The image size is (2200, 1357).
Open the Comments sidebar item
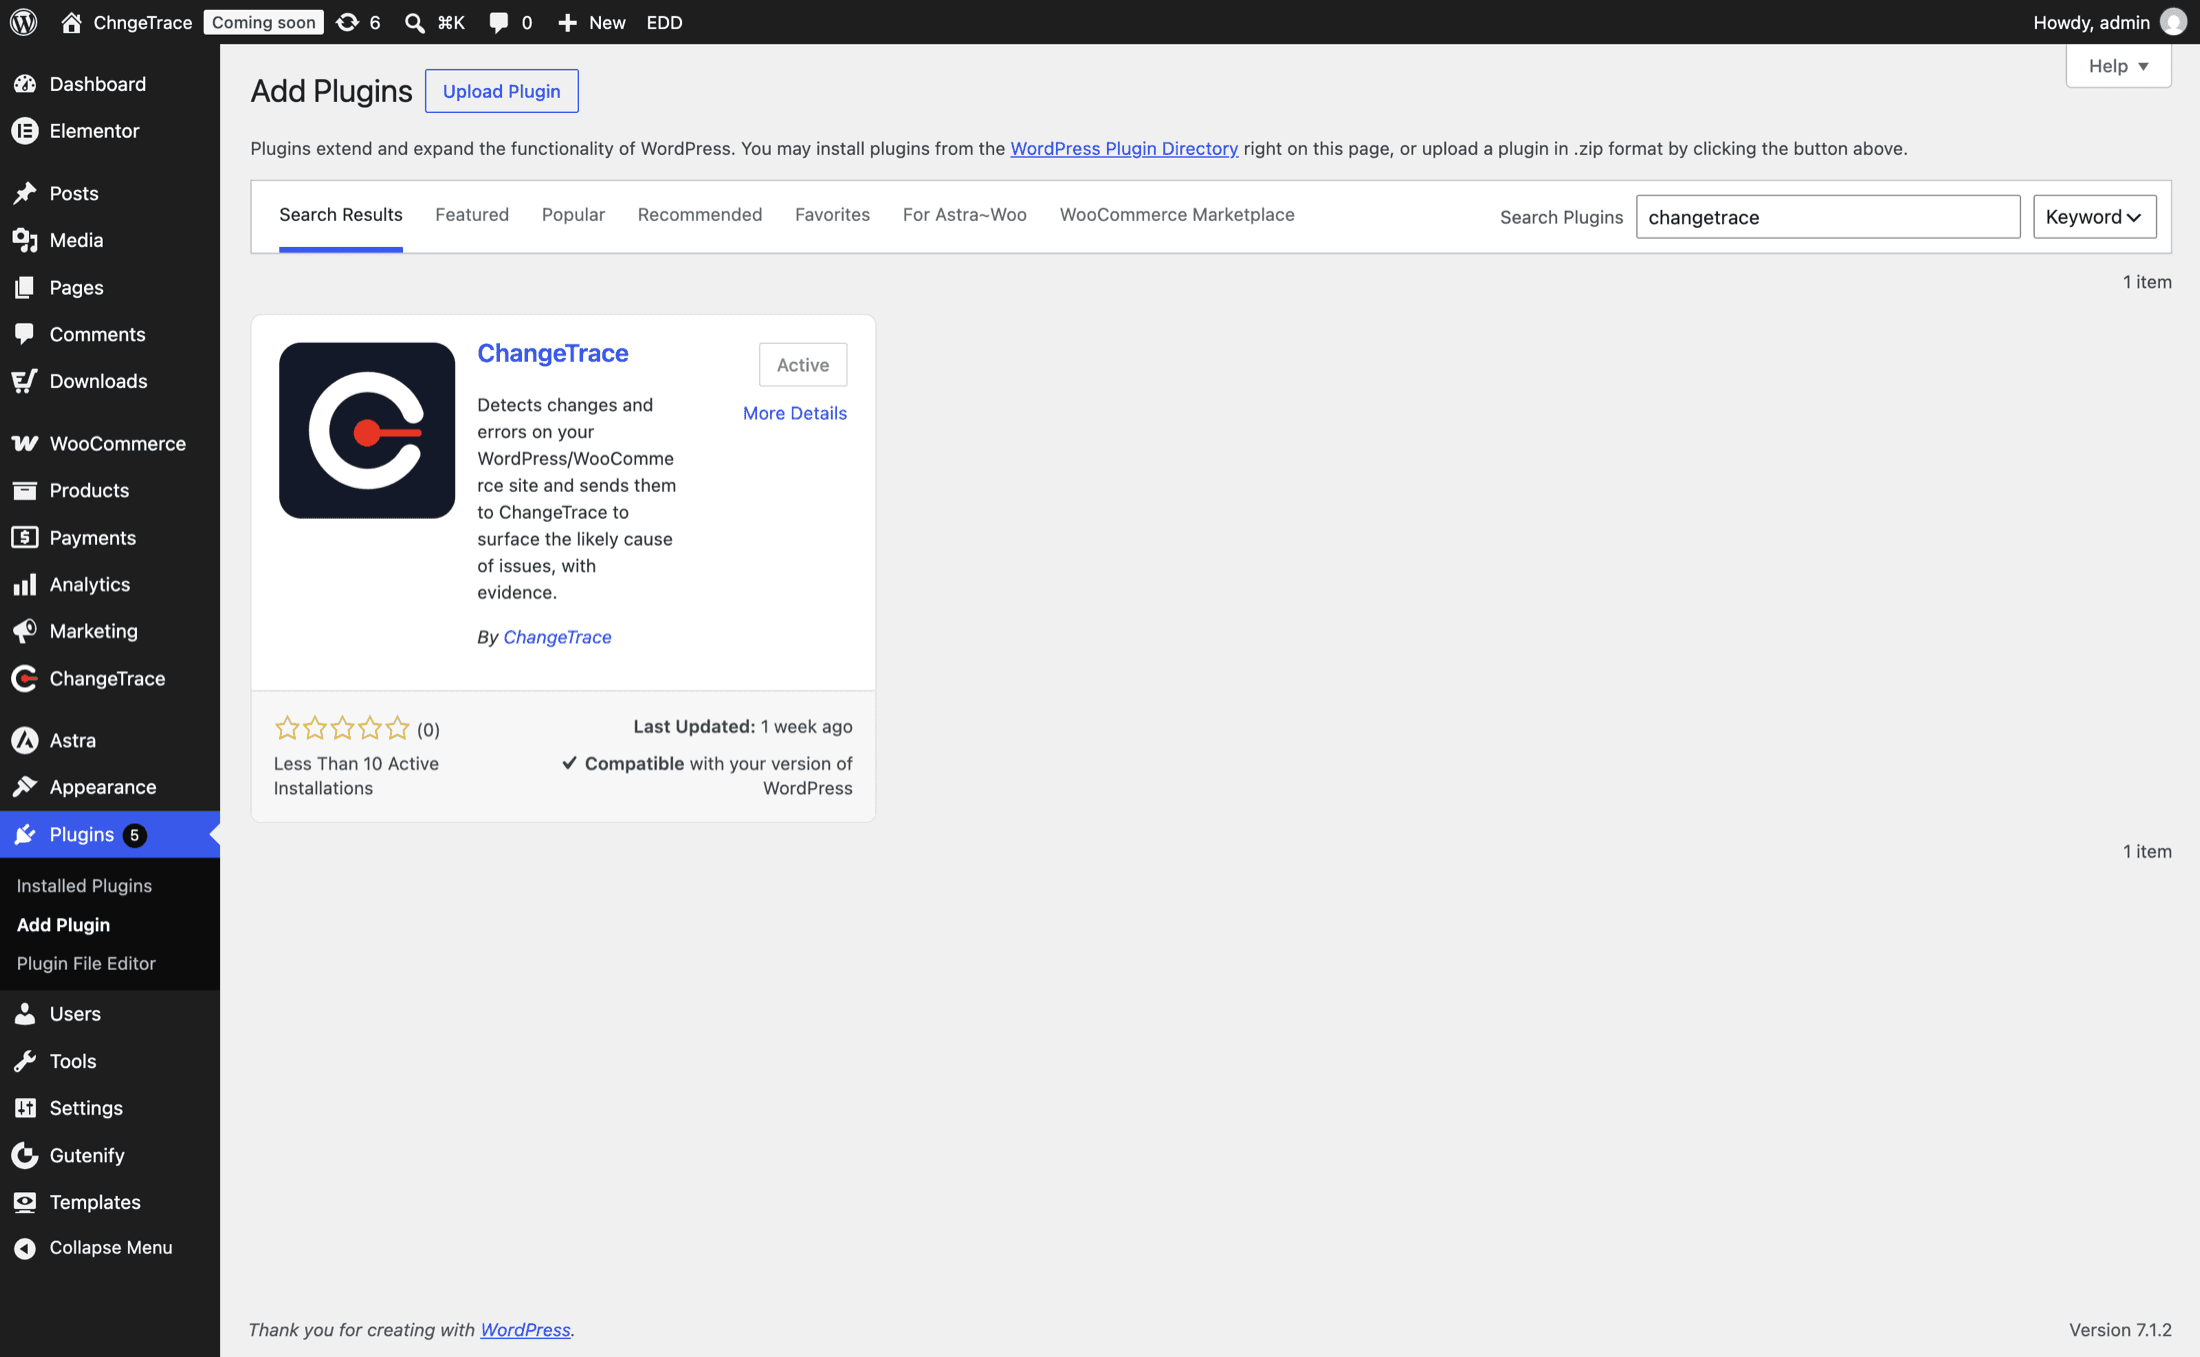coord(110,334)
